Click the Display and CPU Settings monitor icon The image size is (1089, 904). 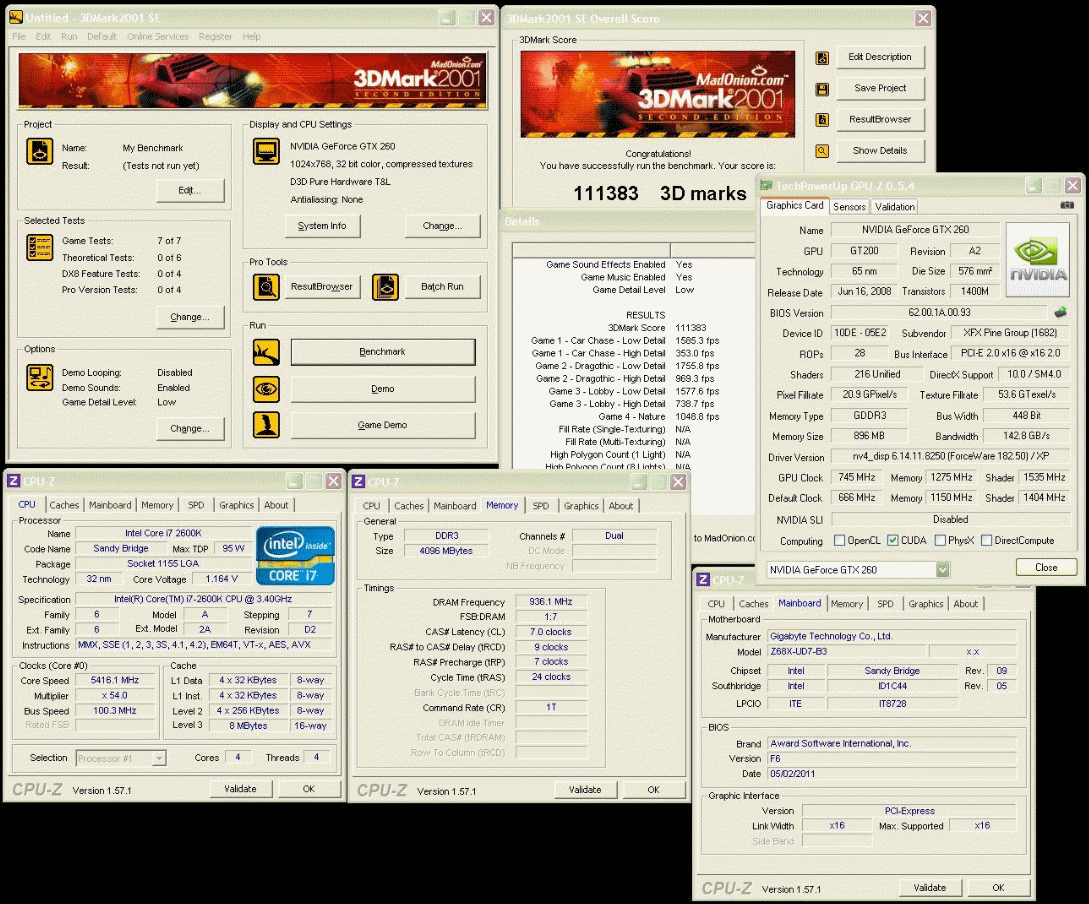pyautogui.click(x=266, y=151)
